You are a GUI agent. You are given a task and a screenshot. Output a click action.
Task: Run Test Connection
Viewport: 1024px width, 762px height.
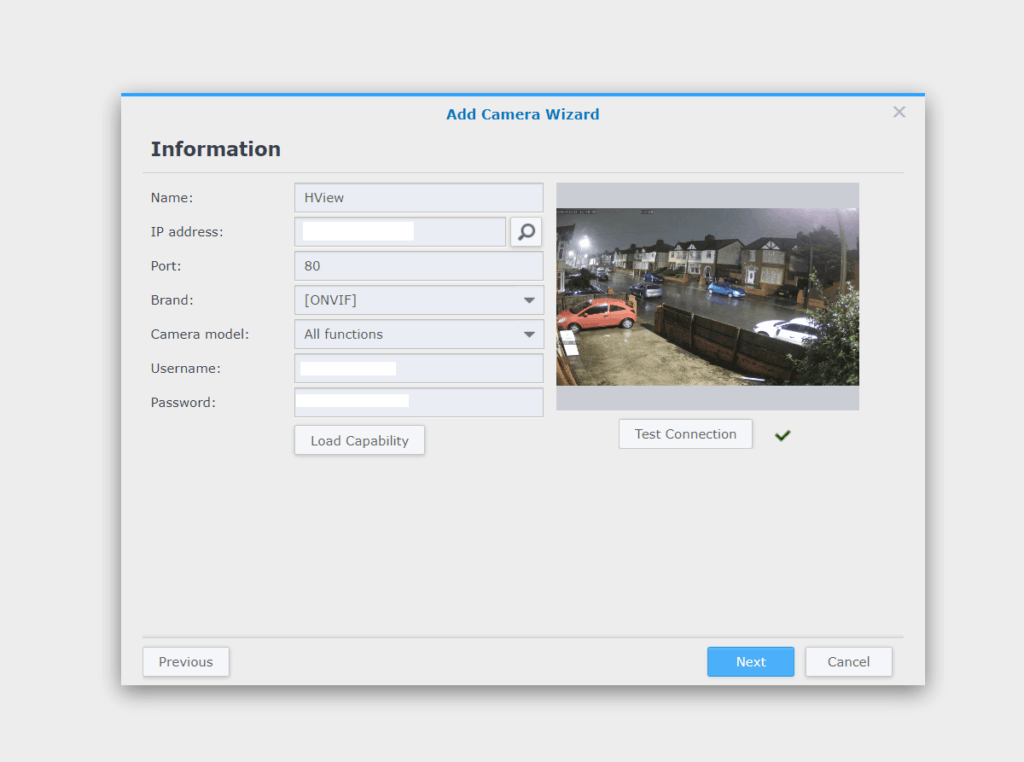[685, 434]
